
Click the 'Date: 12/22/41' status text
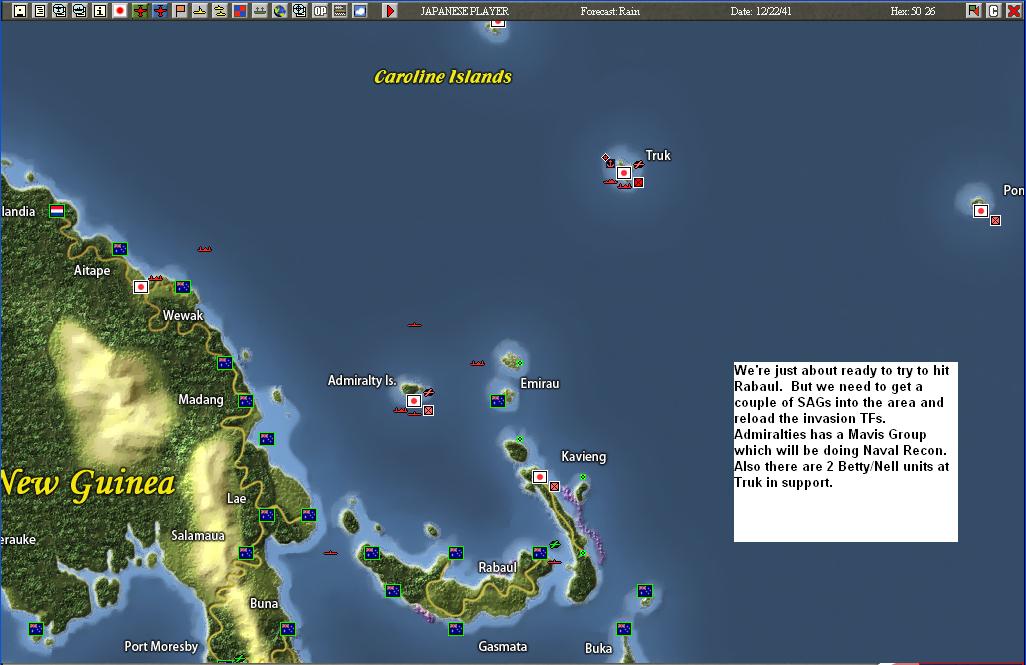click(x=761, y=11)
